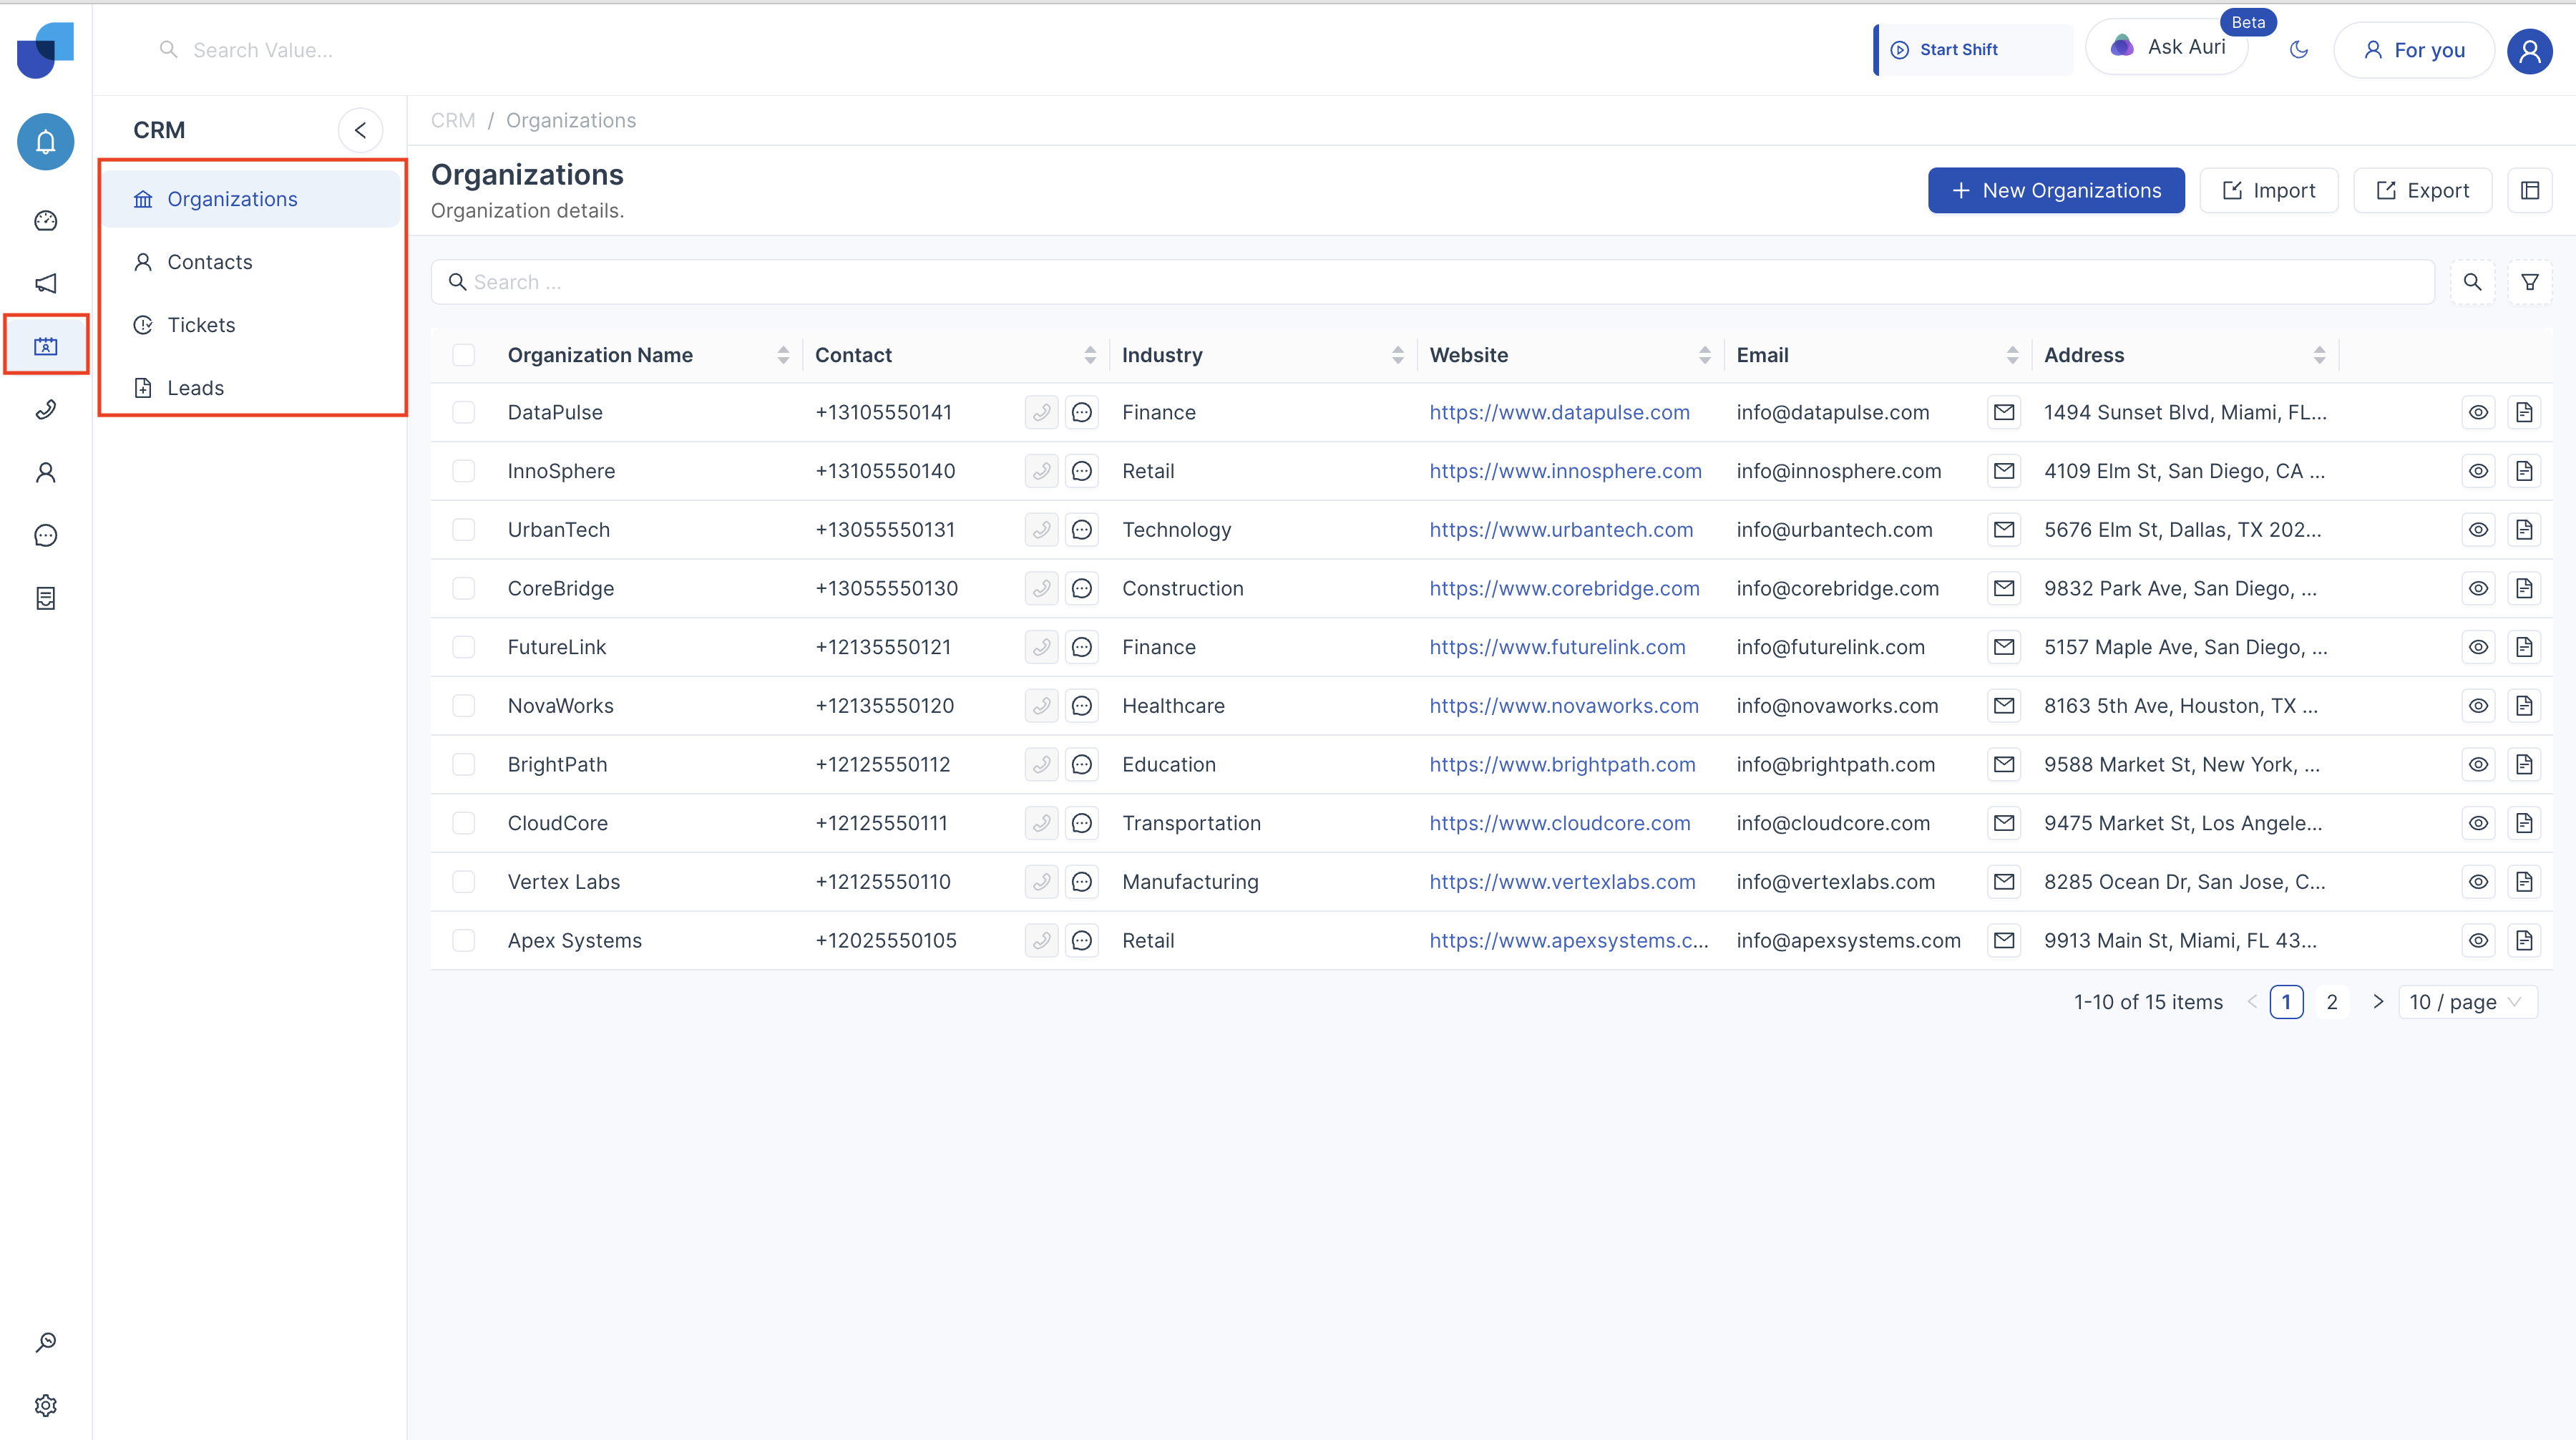
Task: View DataPulse details via eye icon
Action: tap(2478, 412)
